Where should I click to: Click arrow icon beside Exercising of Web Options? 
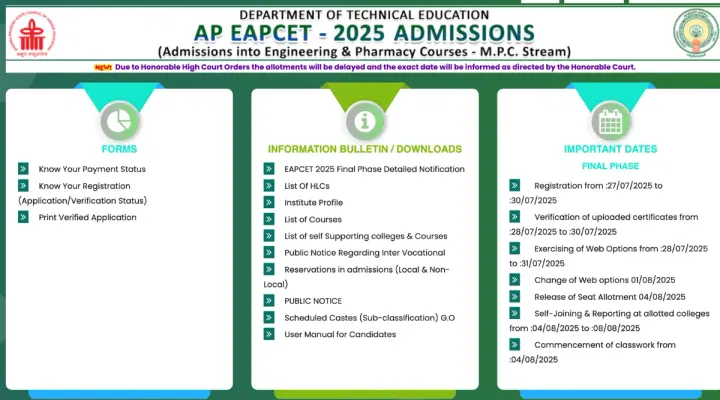click(515, 248)
